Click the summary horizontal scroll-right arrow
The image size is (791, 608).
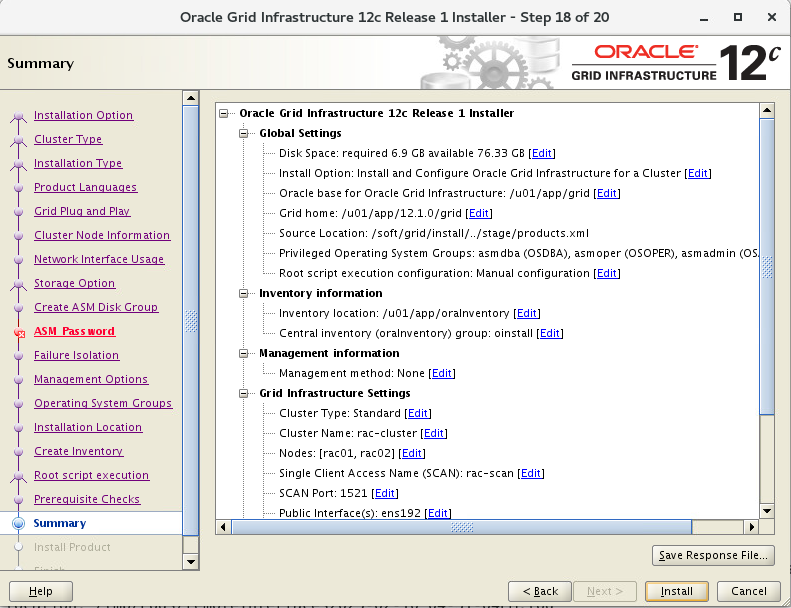tap(752, 527)
